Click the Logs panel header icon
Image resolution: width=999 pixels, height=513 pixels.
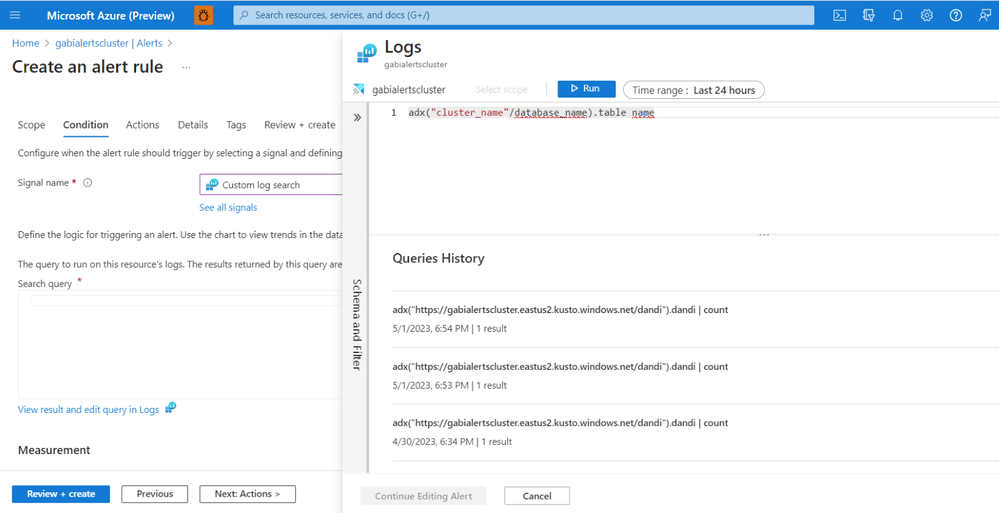tap(366, 54)
